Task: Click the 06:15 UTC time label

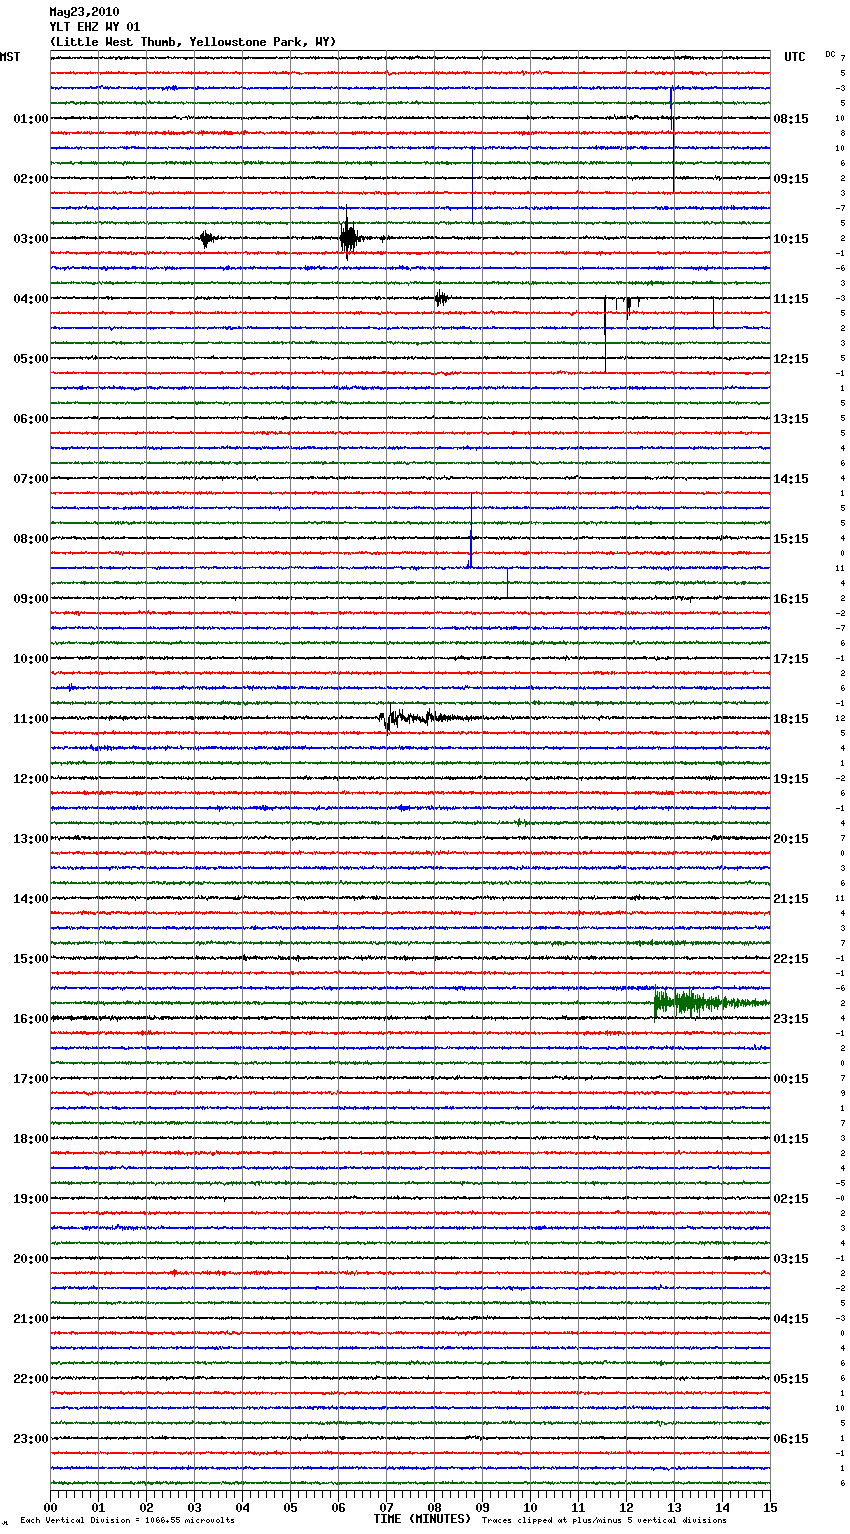Action: click(x=791, y=1439)
